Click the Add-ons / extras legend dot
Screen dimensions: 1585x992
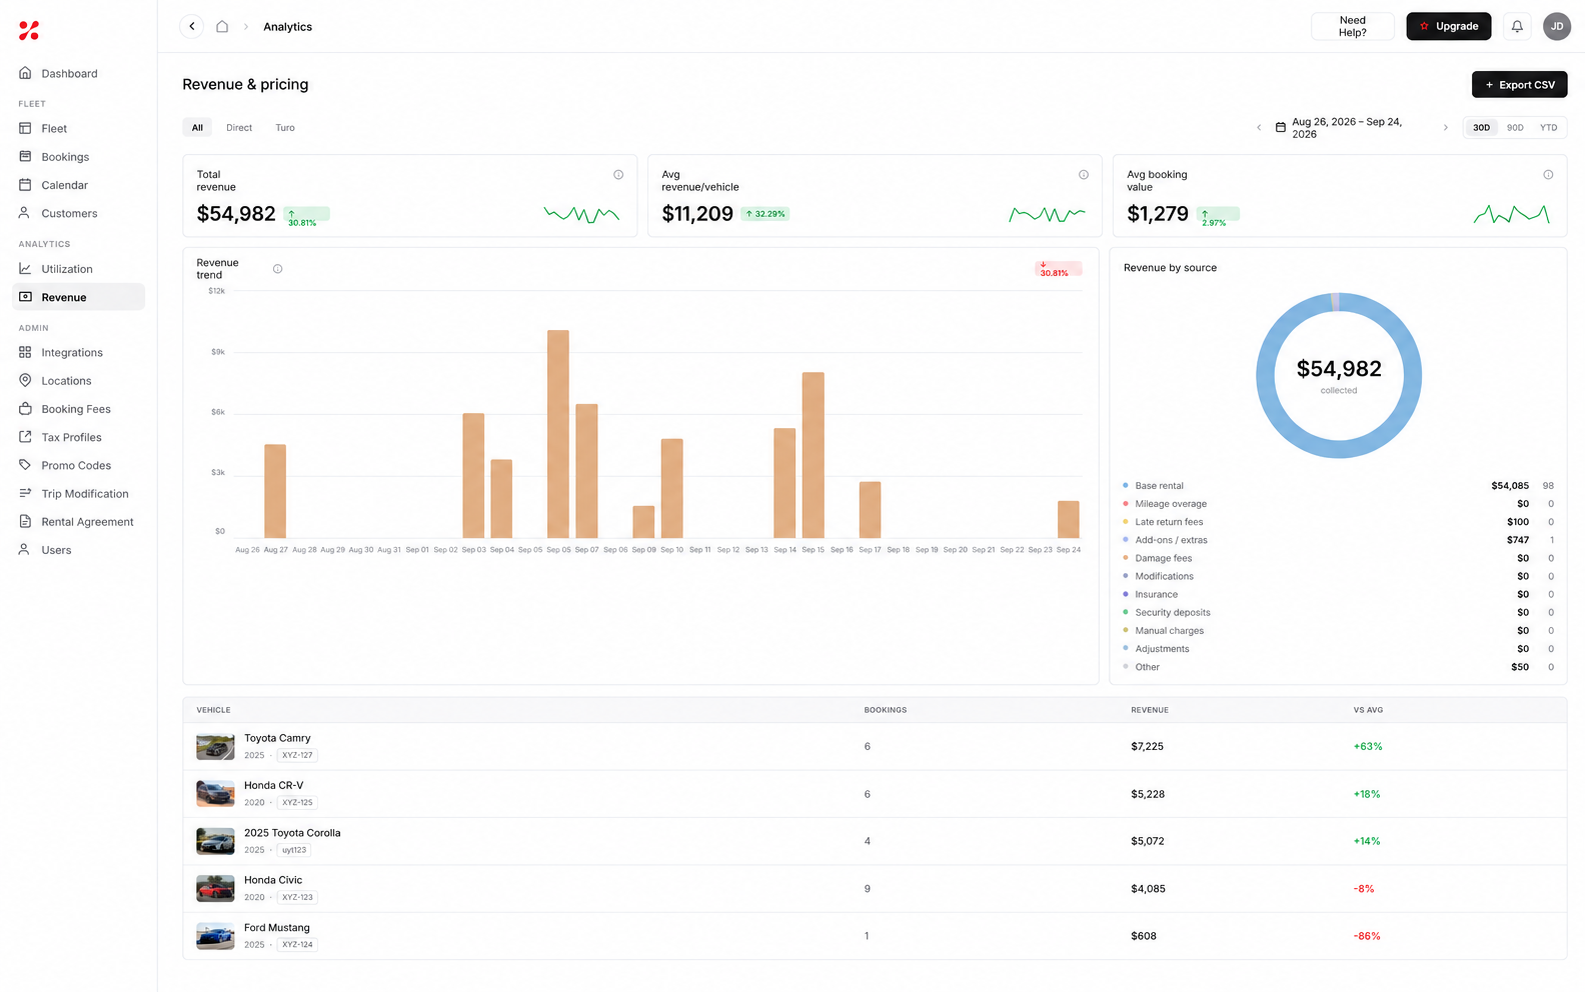click(1126, 540)
